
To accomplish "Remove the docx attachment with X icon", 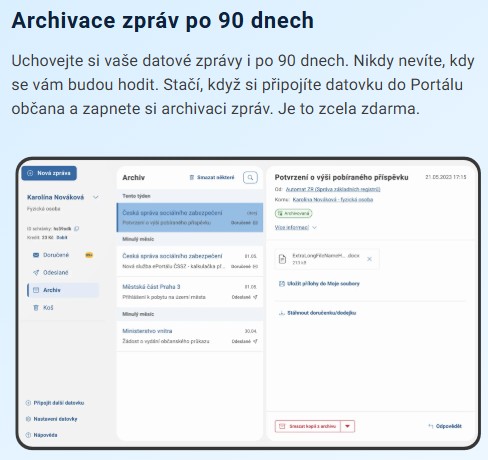I will [369, 259].
